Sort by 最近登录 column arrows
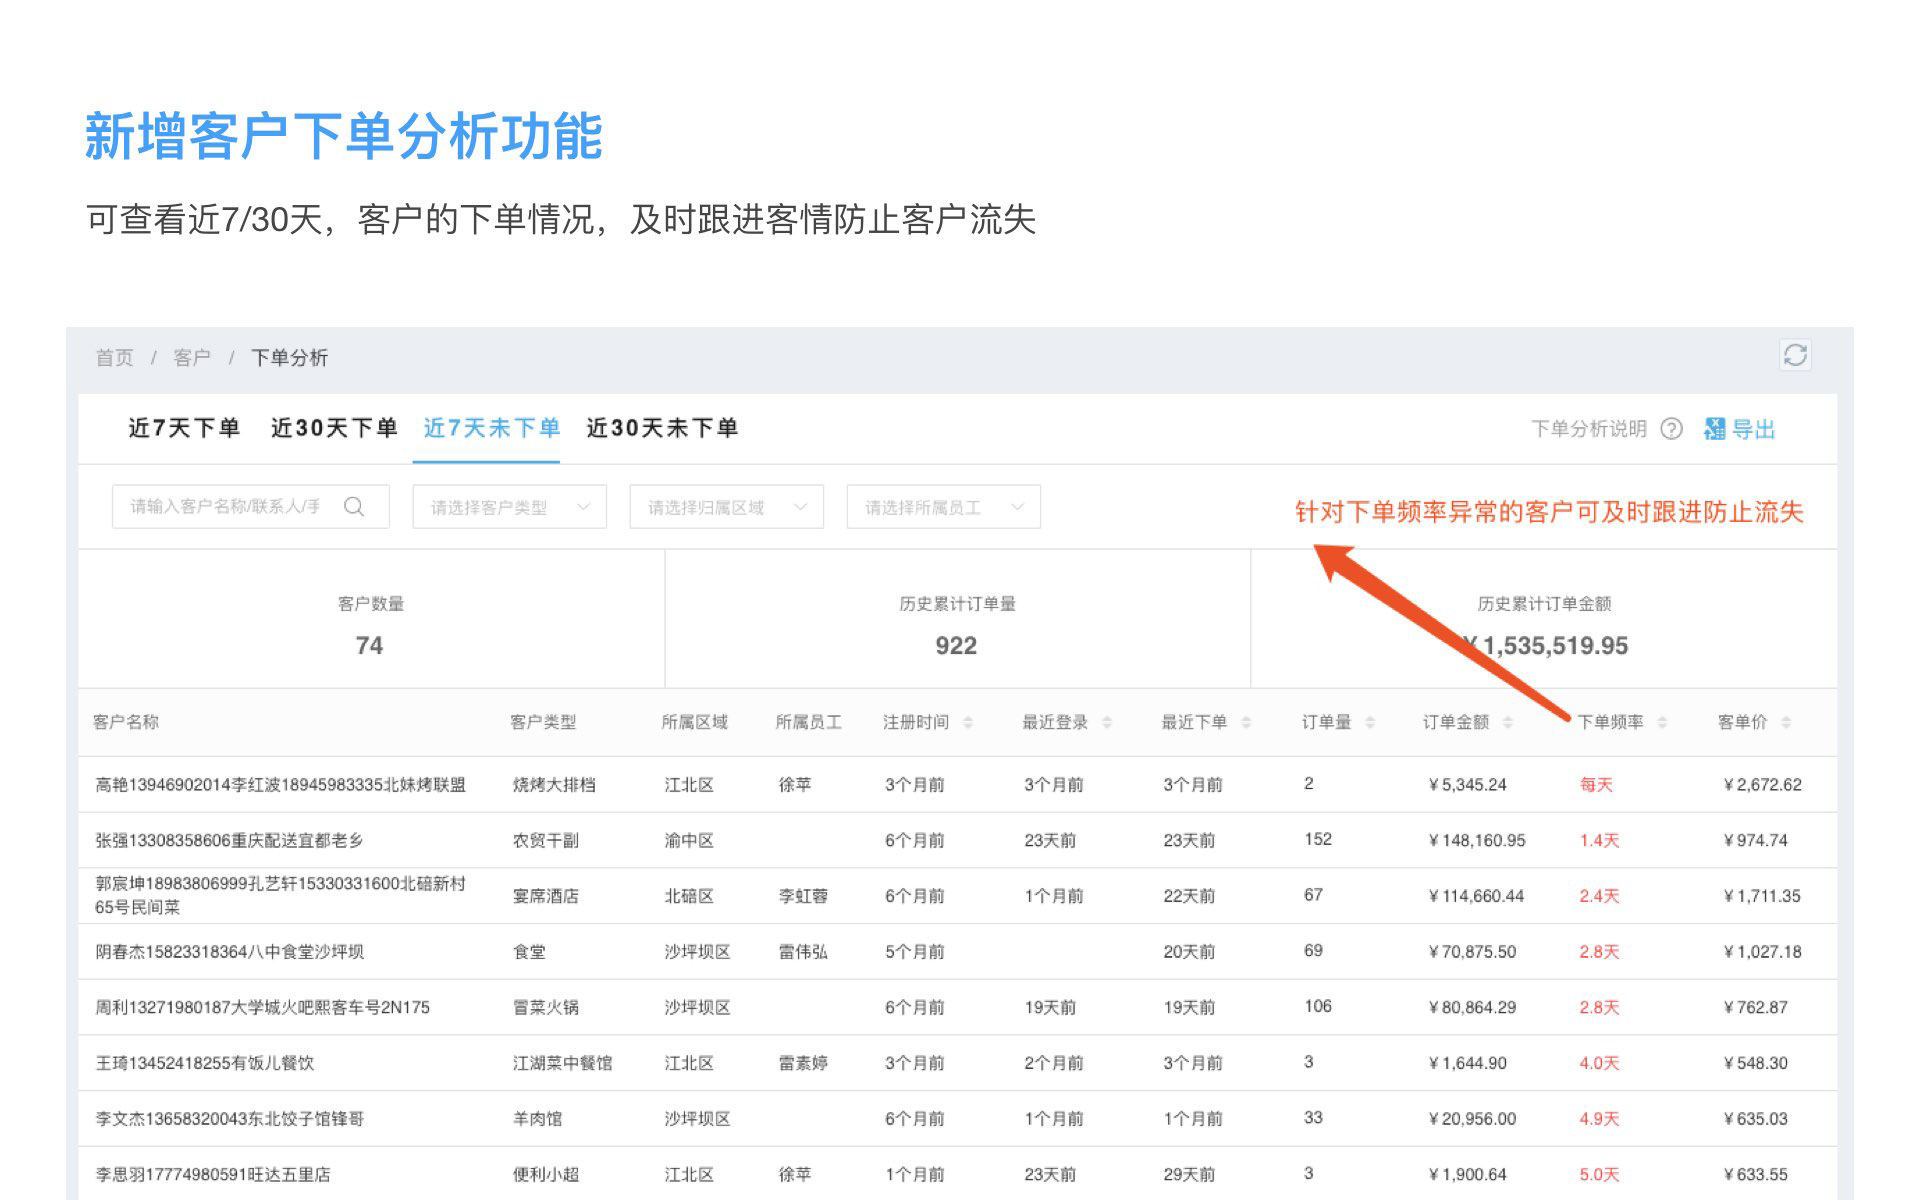The image size is (1920, 1200). 1107,722
